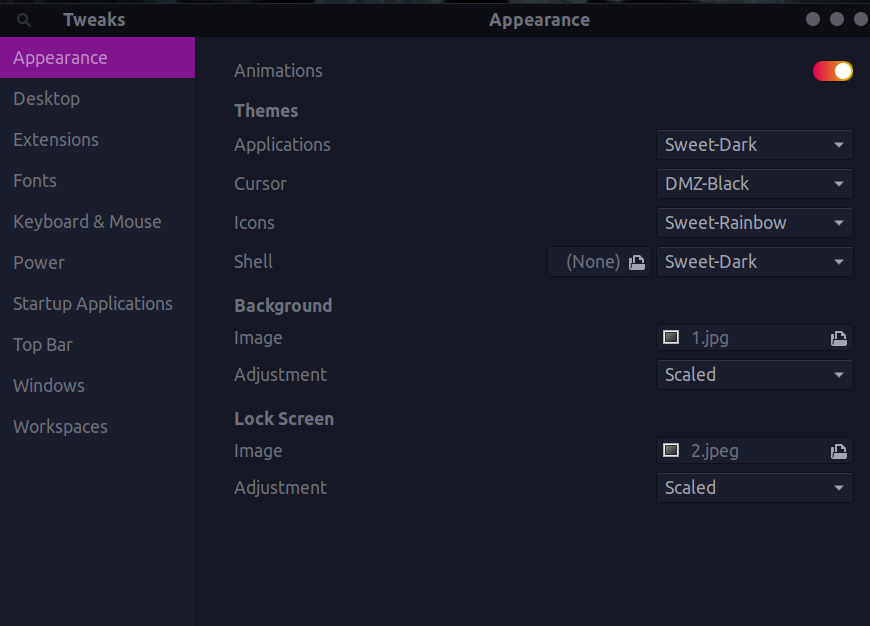Image resolution: width=870 pixels, height=626 pixels.
Task: Click the thumbnail preview icon for 1.jpg
Action: click(x=670, y=337)
